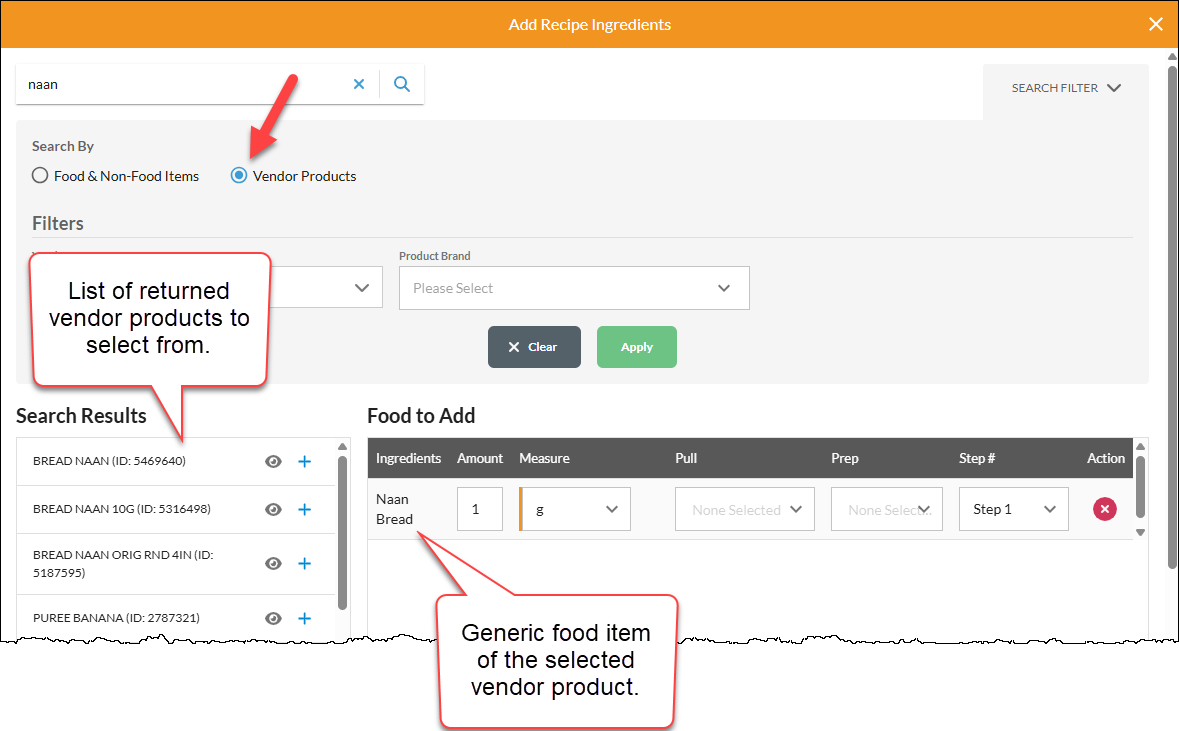Add PUREE BANANA to recipe
Screen dimensions: 1179x731
point(305,618)
